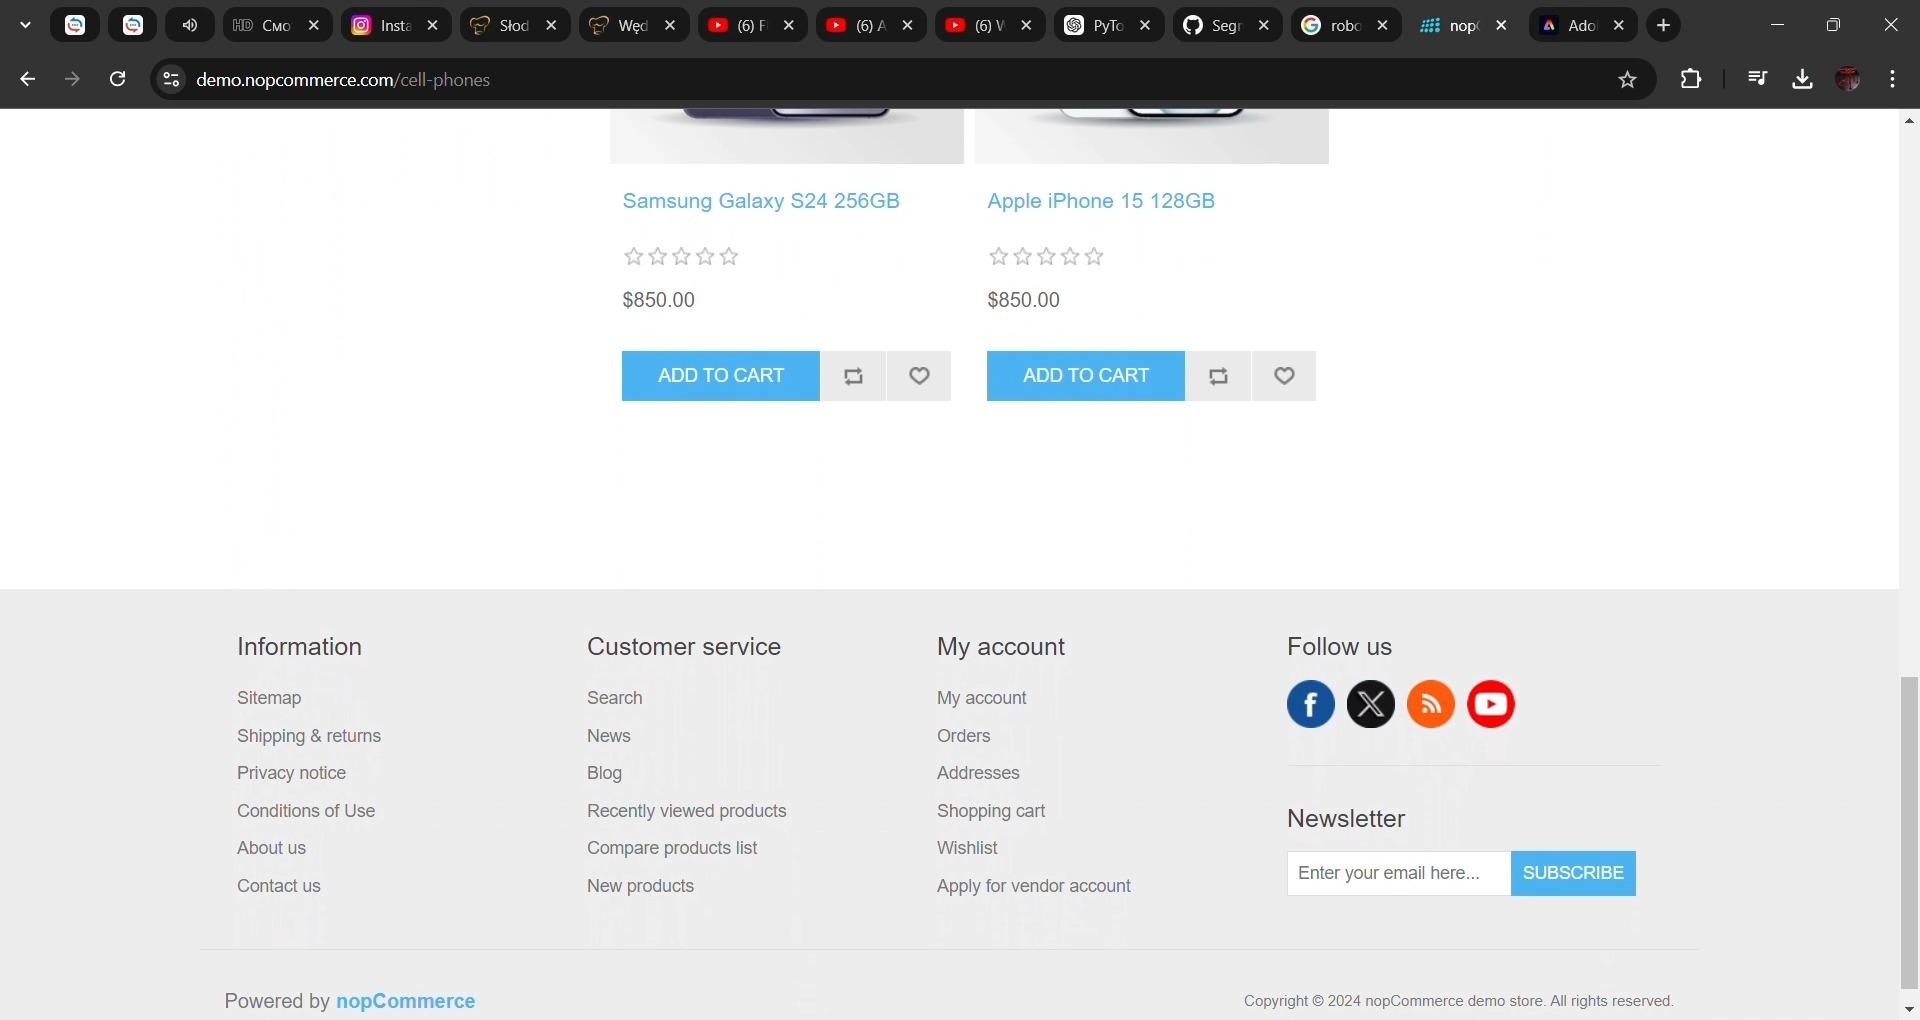
Task: Close the GitHub Segr tab
Action: (1264, 25)
